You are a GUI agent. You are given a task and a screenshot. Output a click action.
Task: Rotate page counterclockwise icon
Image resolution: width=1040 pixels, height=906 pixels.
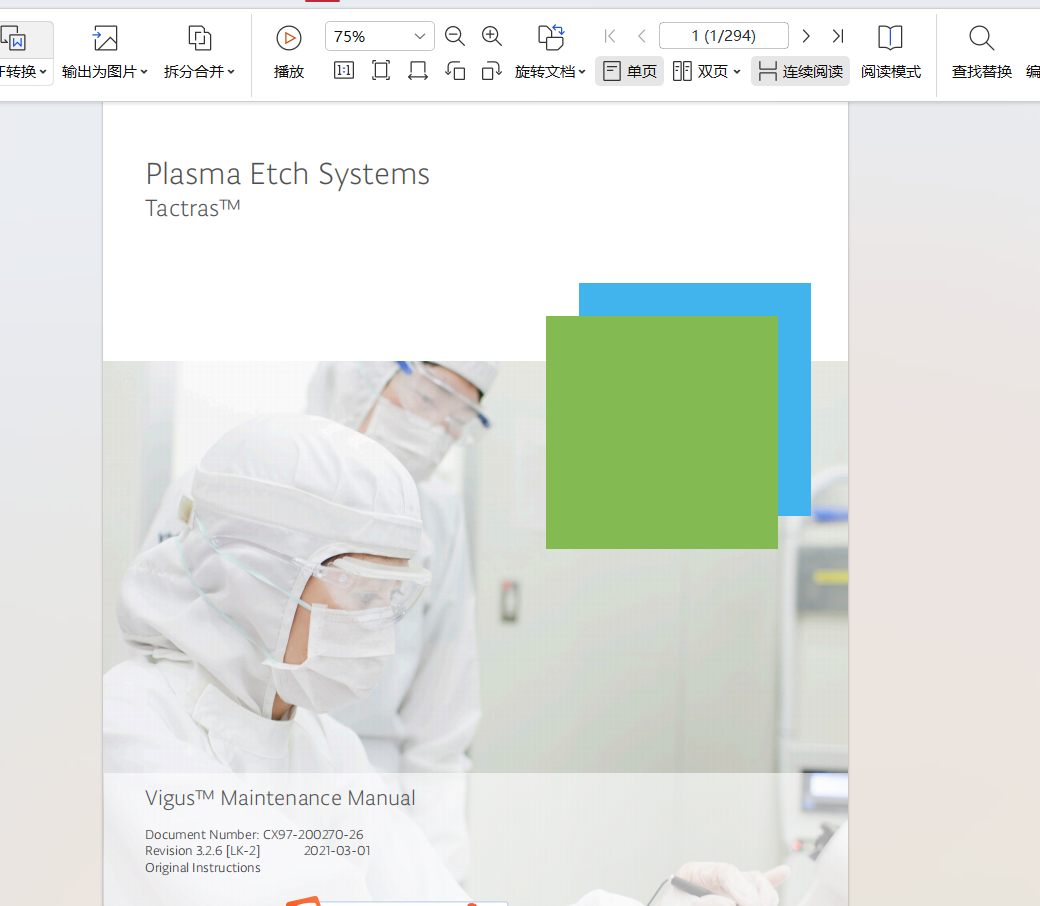tap(455, 70)
